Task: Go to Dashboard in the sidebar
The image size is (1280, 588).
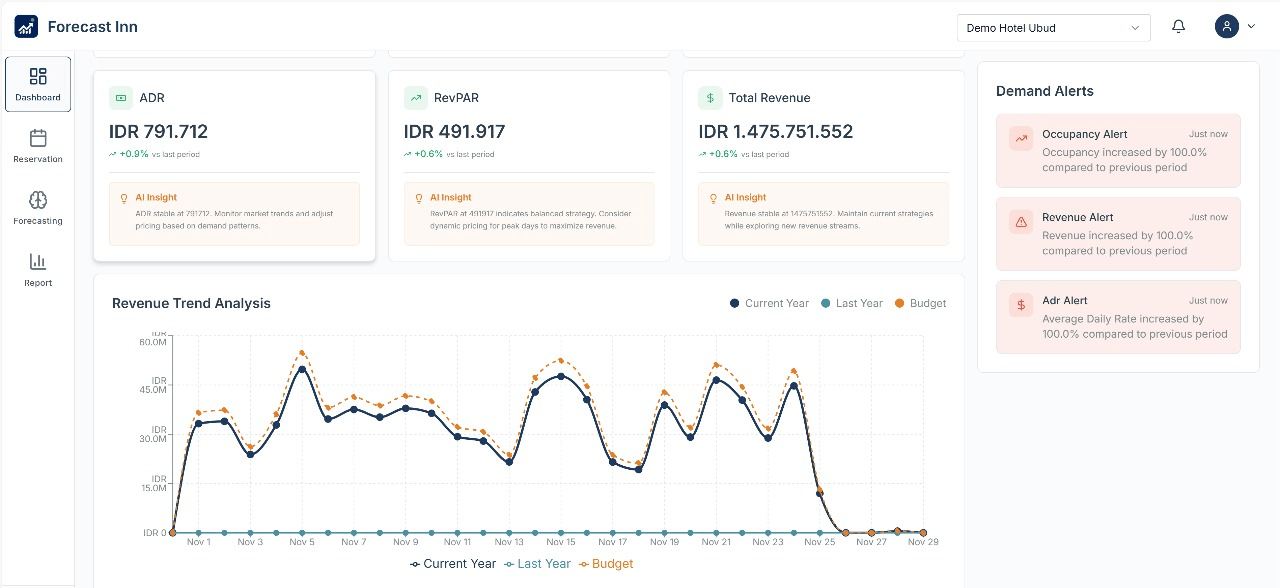Action: [38, 84]
